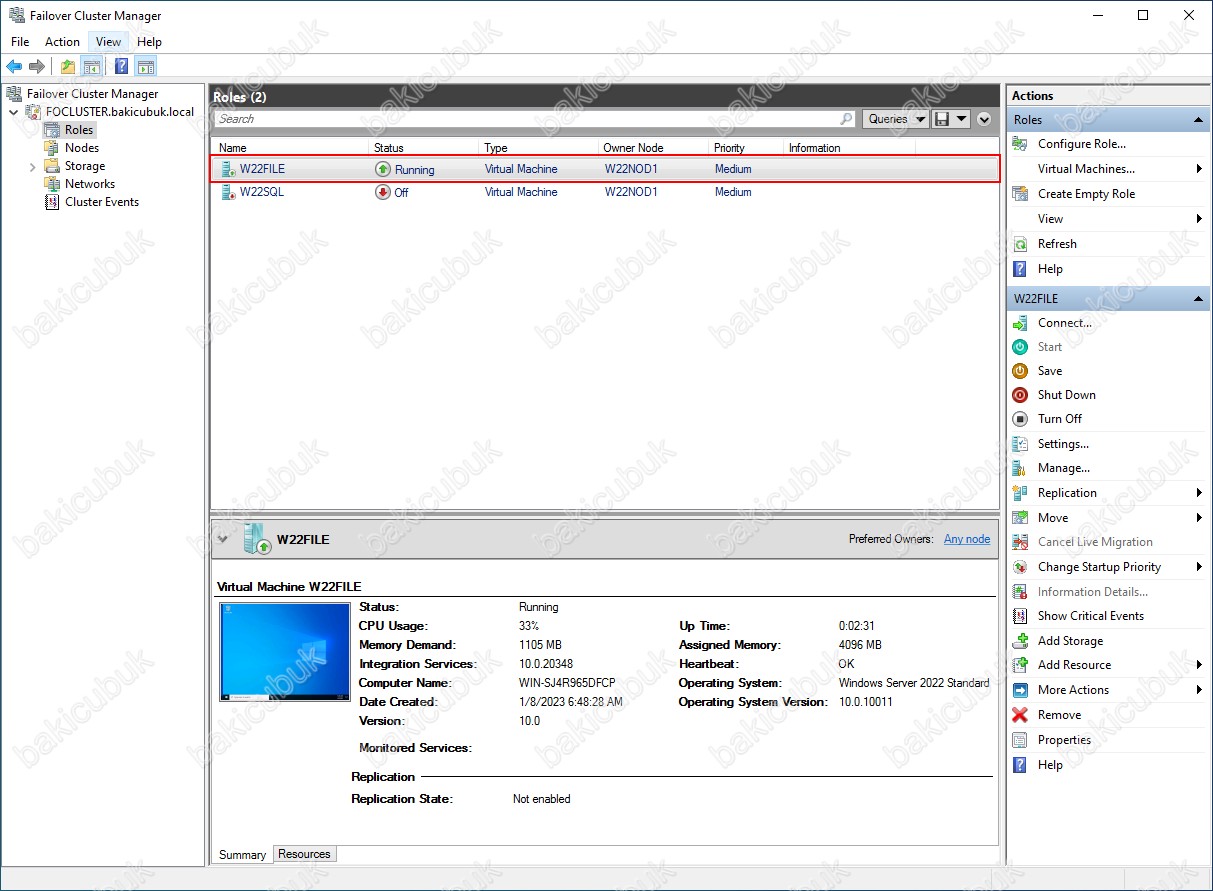Open the Help menu in the menu bar

[149, 42]
